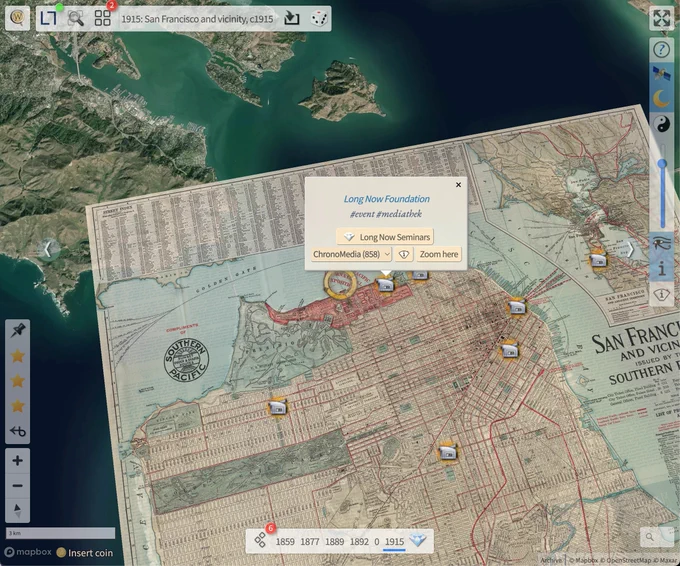
Task: Toggle the satellite basemap icon
Action: click(661, 74)
